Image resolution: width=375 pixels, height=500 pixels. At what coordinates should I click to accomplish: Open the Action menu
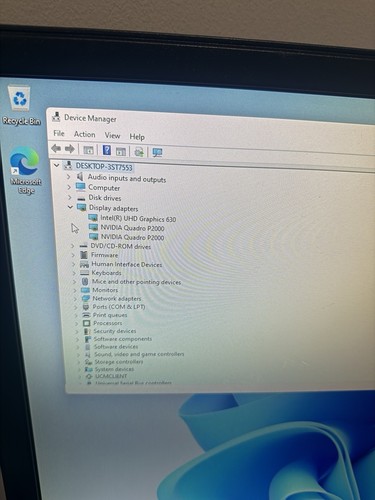pos(85,134)
